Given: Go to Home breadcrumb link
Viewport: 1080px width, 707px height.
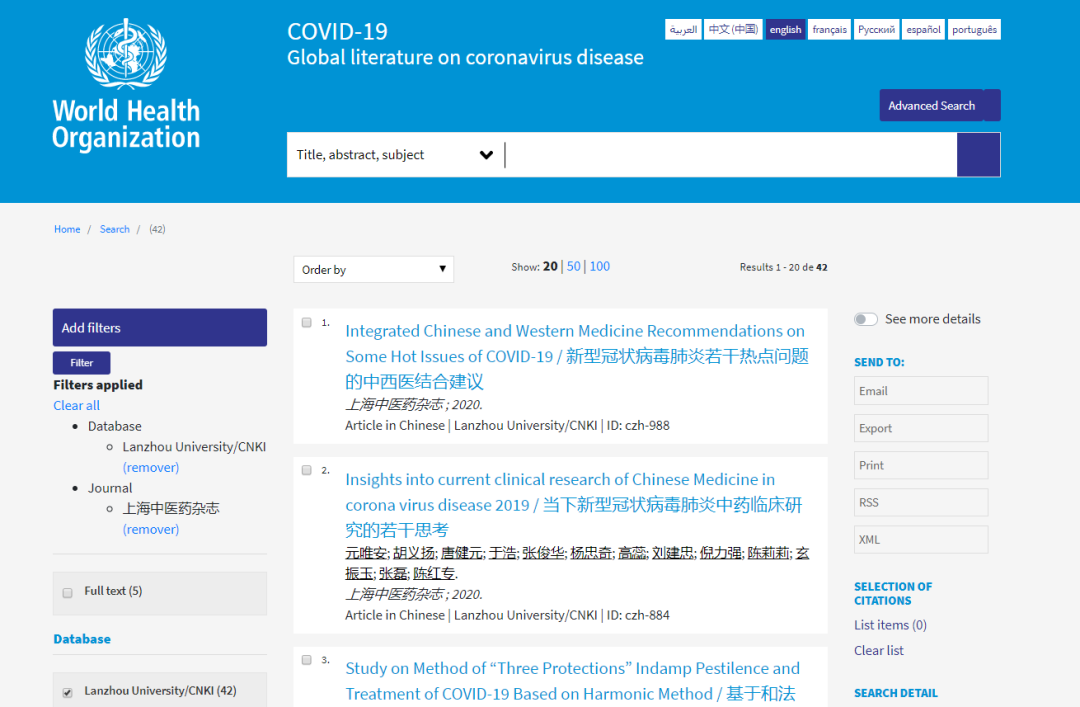Looking at the screenshot, I should [x=67, y=229].
